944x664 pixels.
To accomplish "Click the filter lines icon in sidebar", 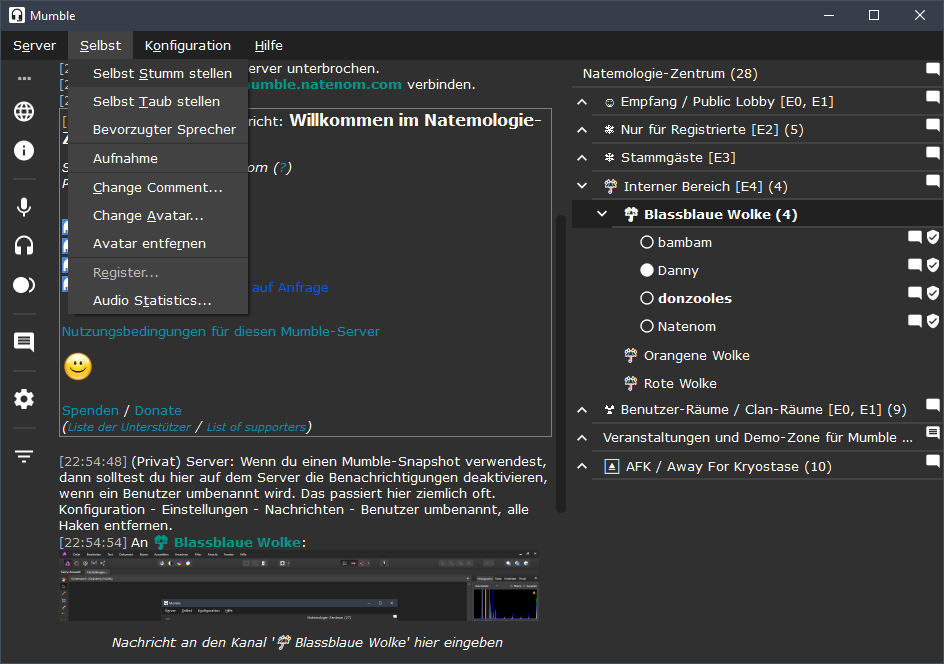I will coord(24,456).
